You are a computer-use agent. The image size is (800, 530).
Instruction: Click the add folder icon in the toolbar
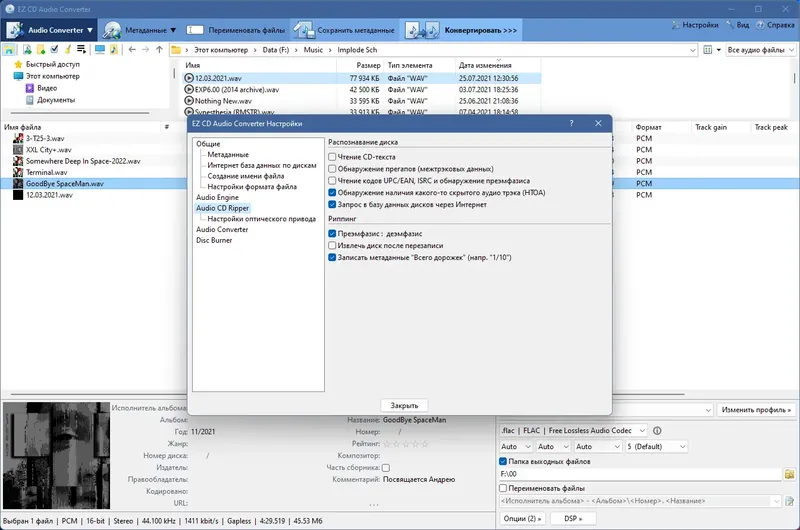[41, 49]
